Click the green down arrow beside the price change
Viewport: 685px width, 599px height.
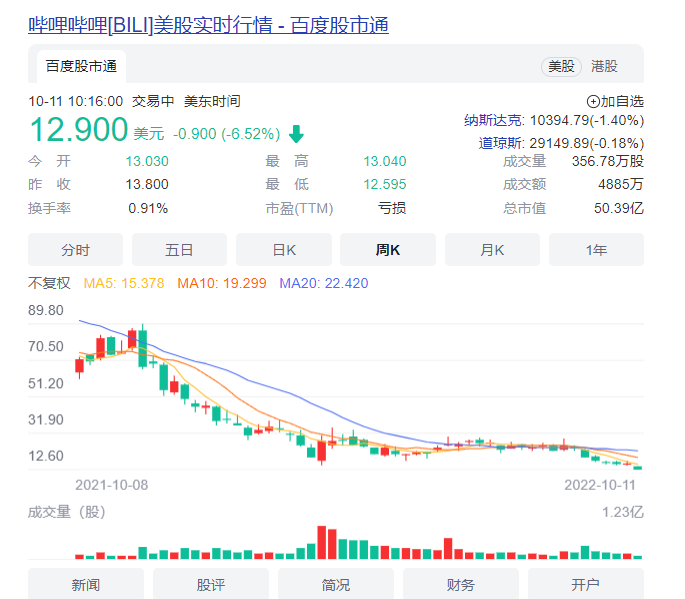click(296, 133)
